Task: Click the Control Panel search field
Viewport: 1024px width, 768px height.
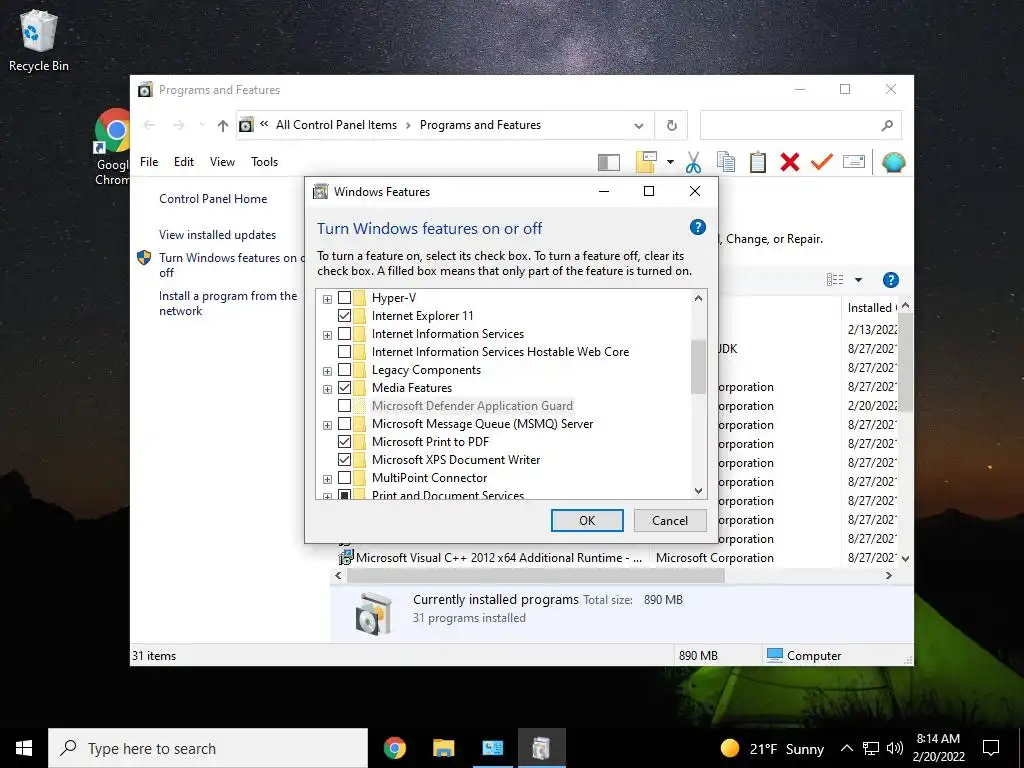Action: pos(801,125)
